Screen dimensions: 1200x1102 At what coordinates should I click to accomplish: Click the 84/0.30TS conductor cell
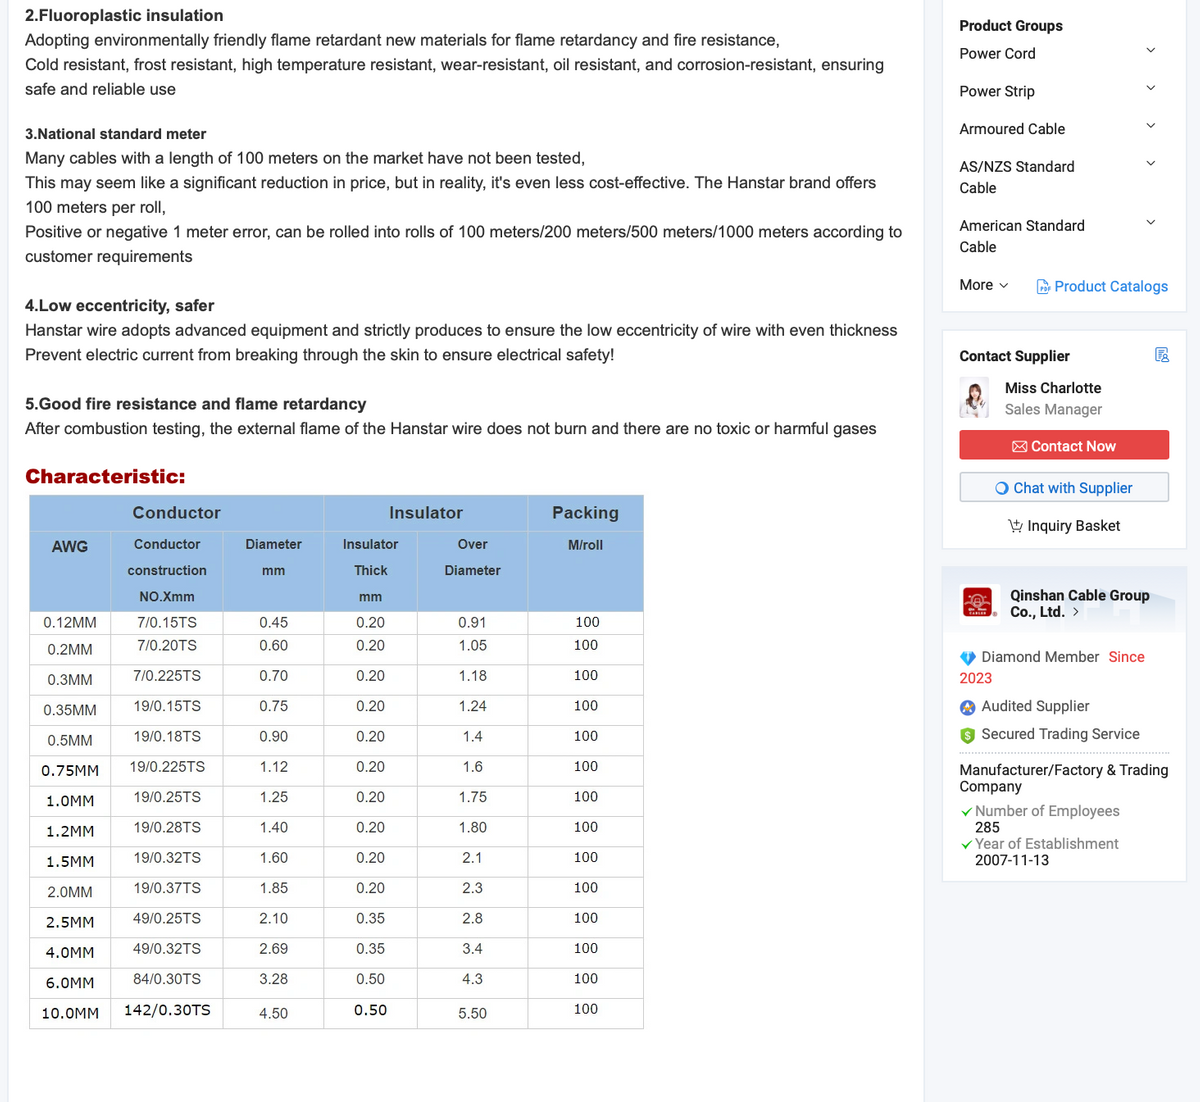tap(167, 979)
